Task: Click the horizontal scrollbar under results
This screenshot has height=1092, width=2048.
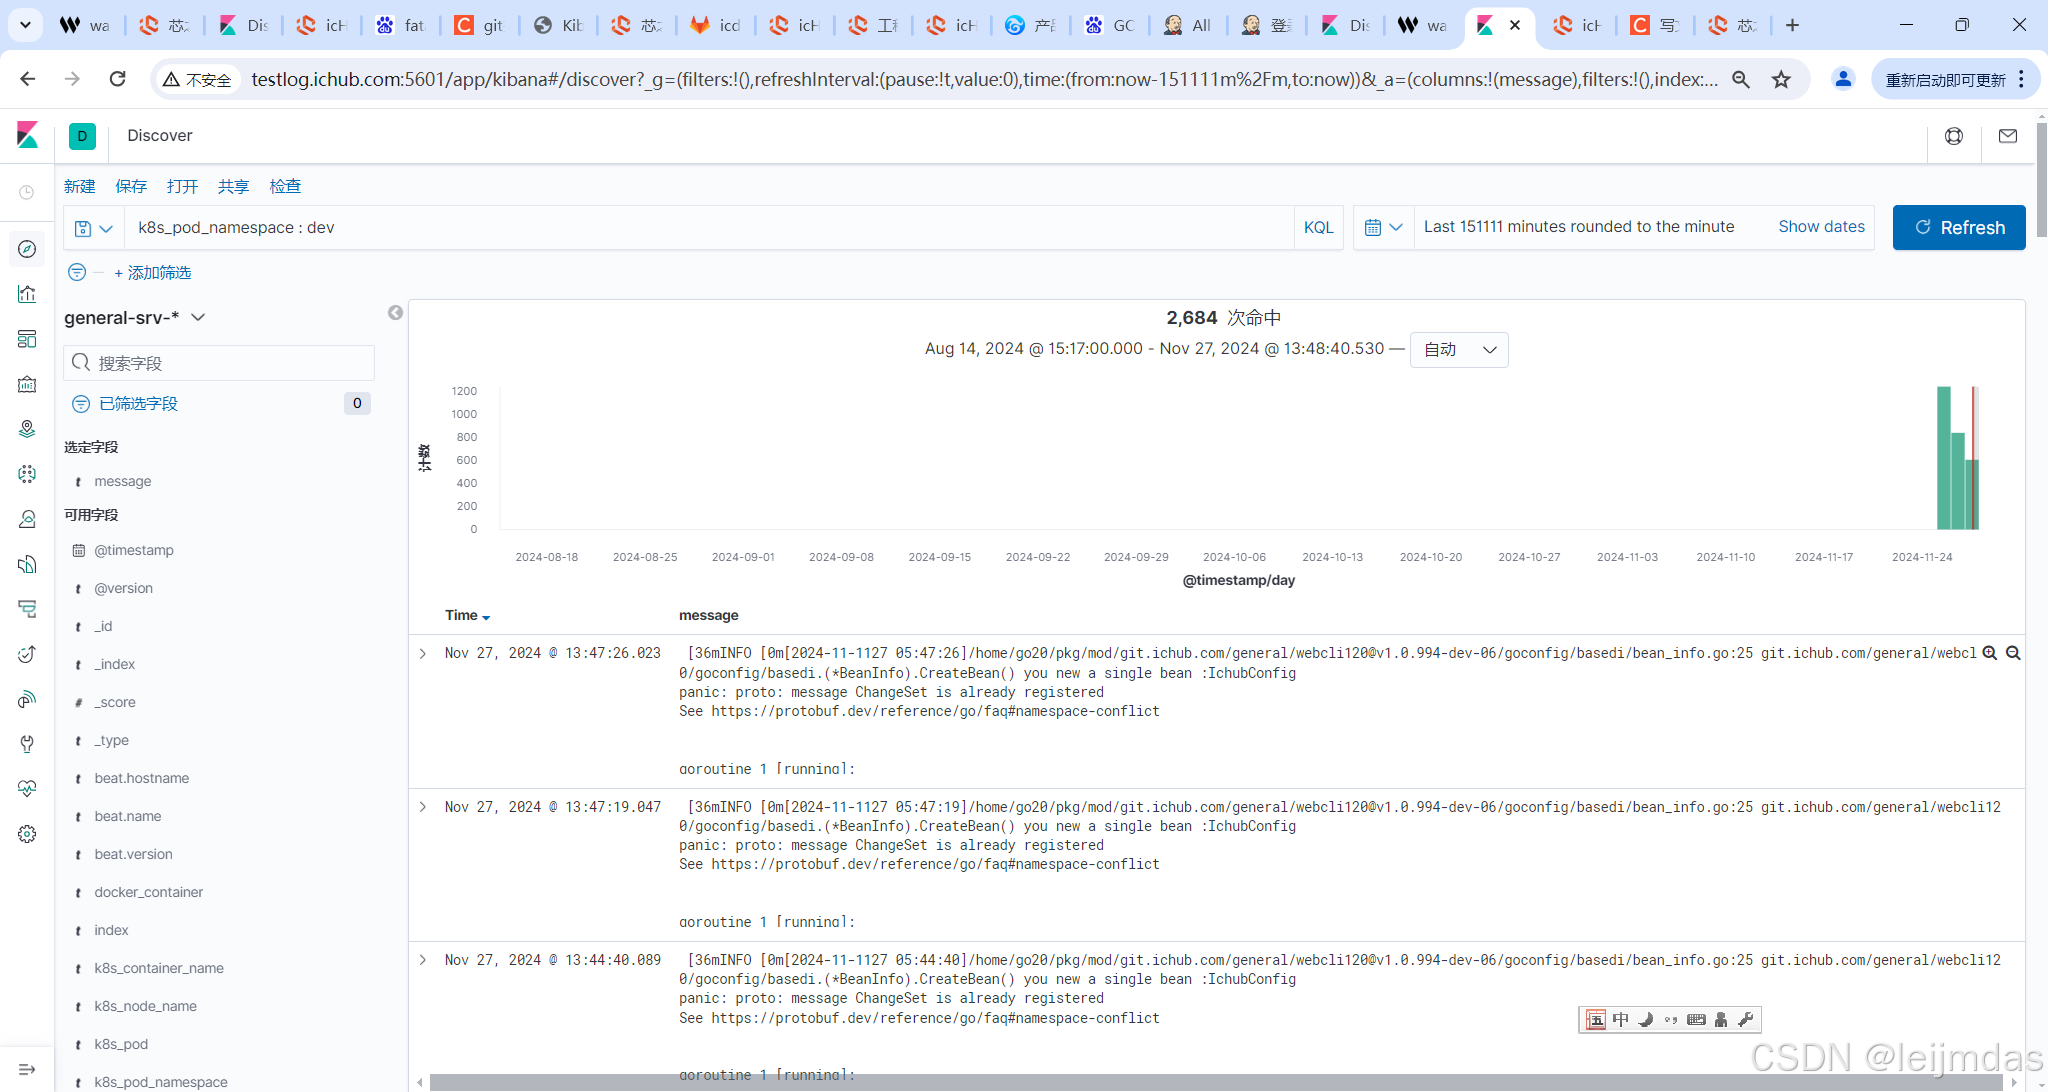Action: click(x=1217, y=1082)
